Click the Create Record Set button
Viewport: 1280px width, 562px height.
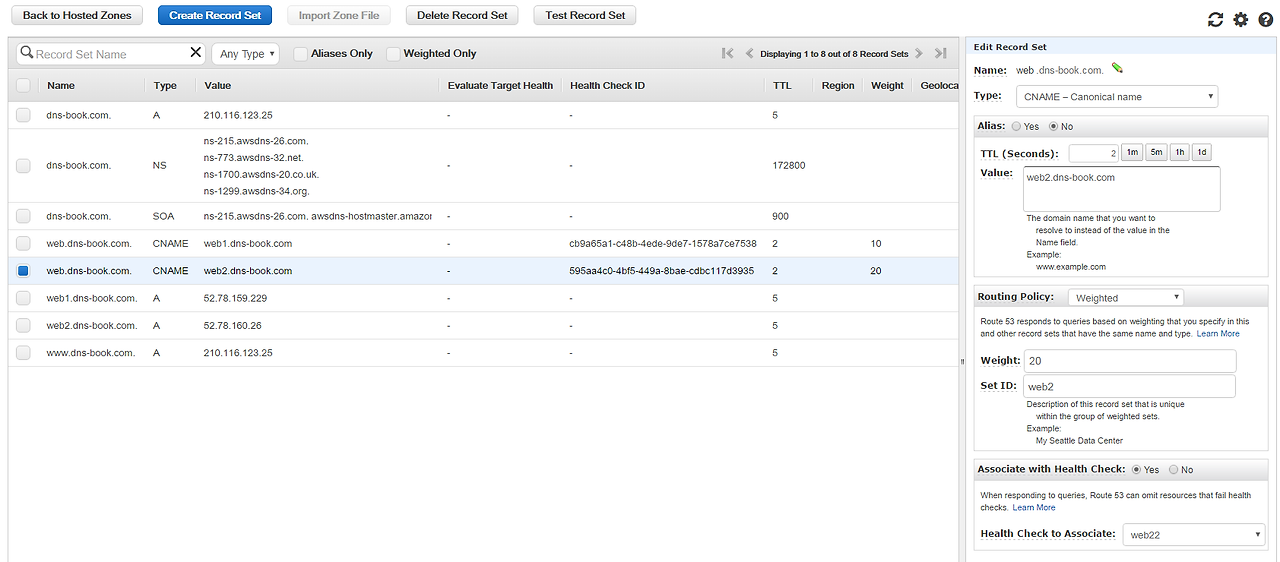pos(215,15)
